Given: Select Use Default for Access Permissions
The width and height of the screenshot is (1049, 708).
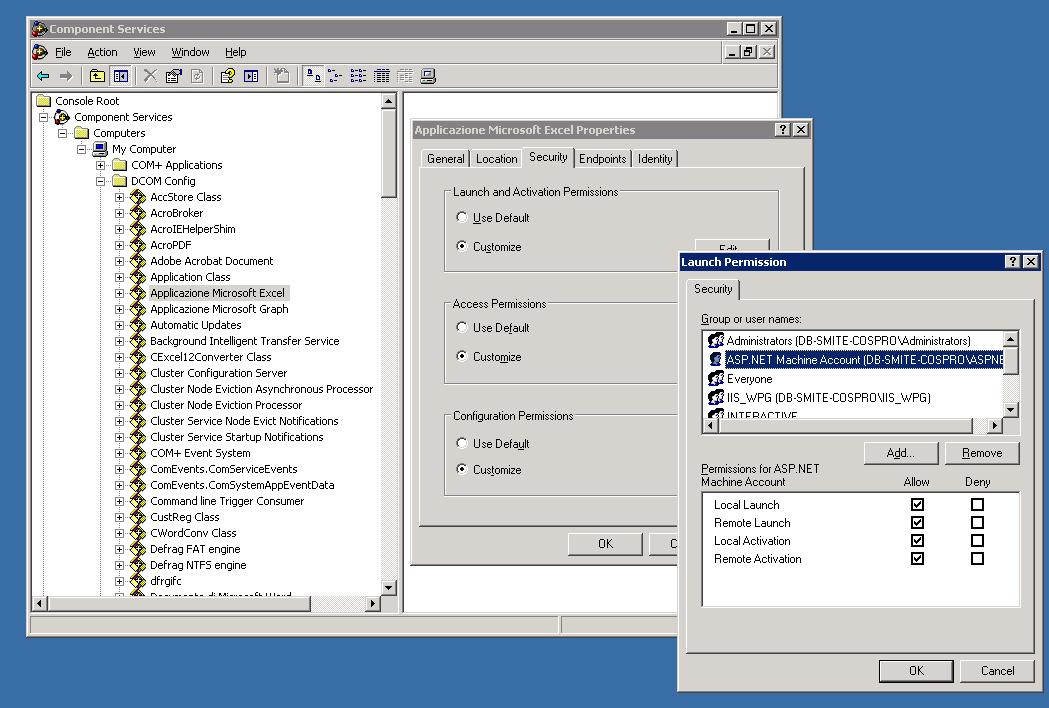Looking at the screenshot, I should pyautogui.click(x=462, y=327).
